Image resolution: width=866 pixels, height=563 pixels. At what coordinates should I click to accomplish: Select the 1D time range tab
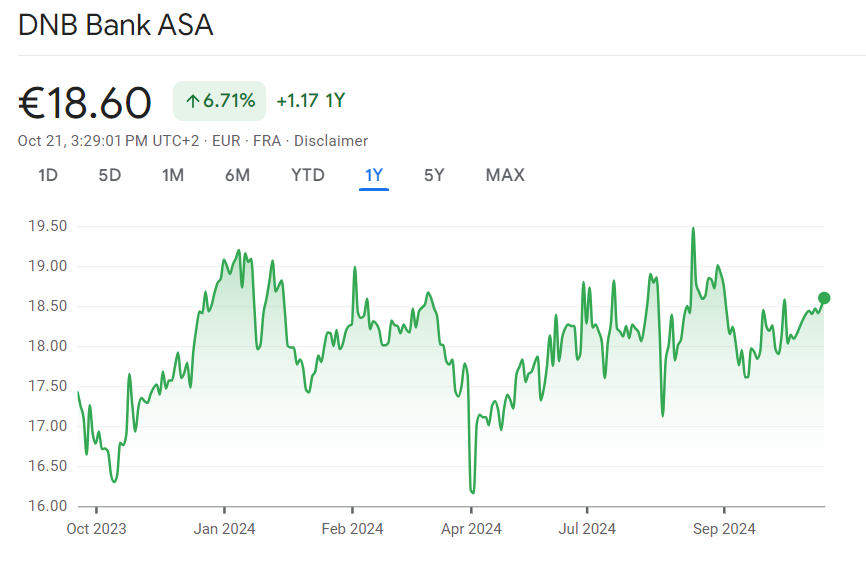click(x=48, y=175)
